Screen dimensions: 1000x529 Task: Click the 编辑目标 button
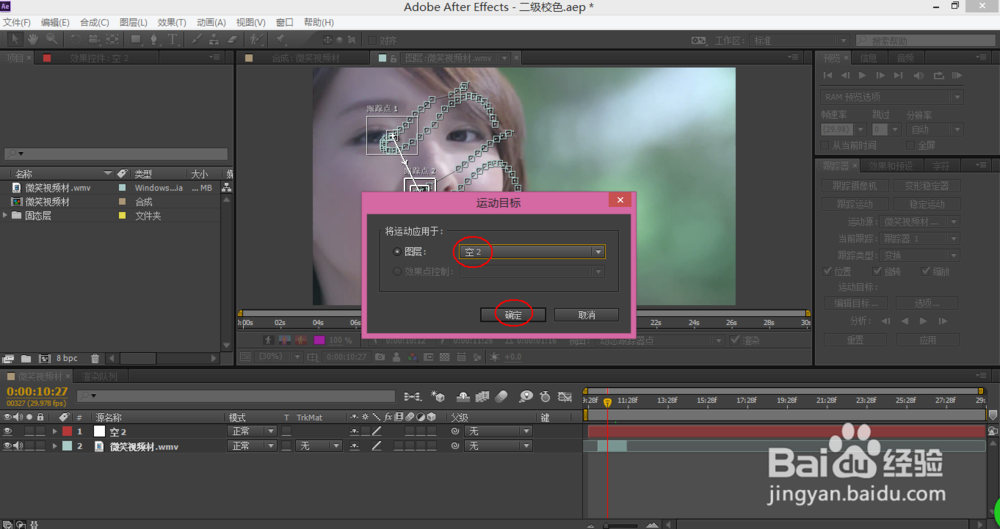tap(856, 303)
